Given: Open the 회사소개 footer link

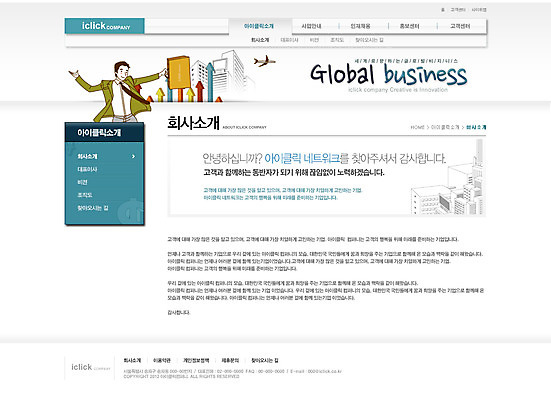Looking at the screenshot, I should pos(132,361).
